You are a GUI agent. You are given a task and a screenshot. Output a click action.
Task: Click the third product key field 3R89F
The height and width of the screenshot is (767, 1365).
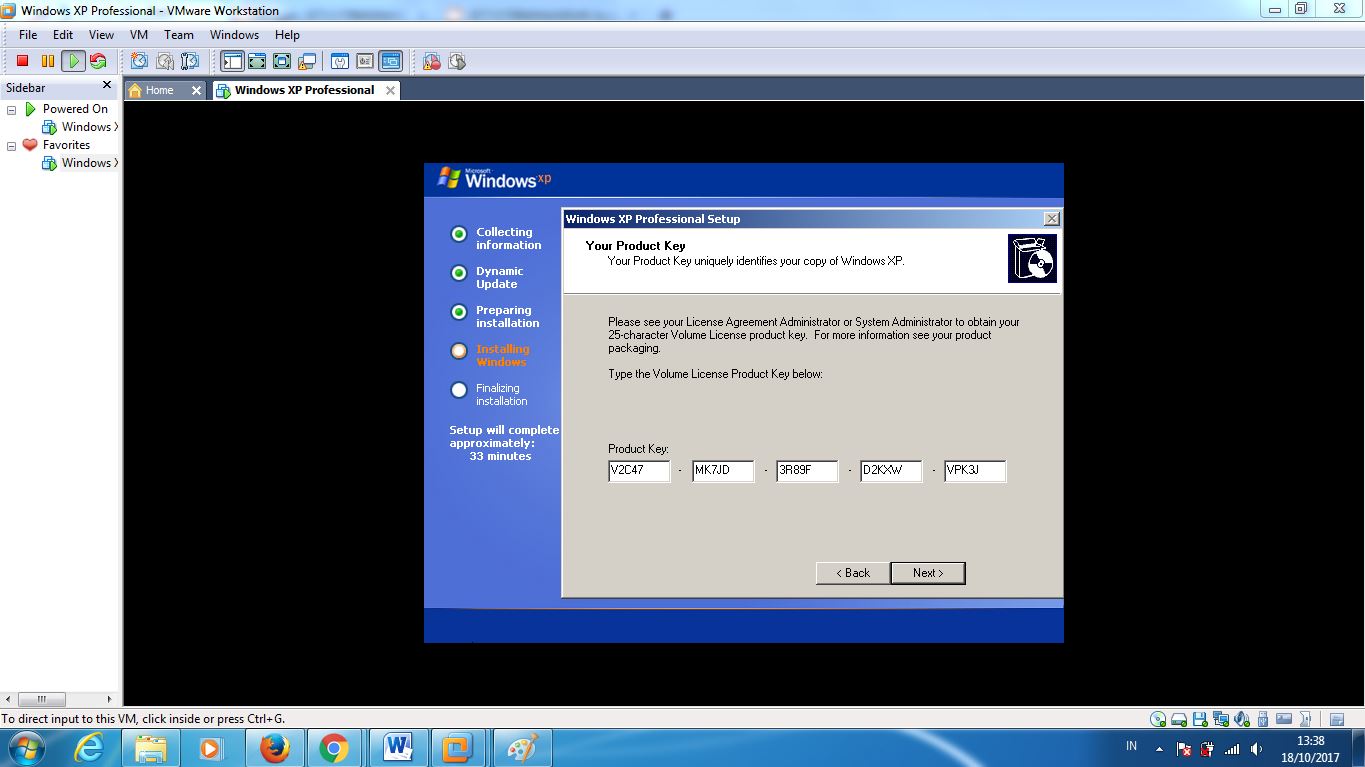click(807, 471)
